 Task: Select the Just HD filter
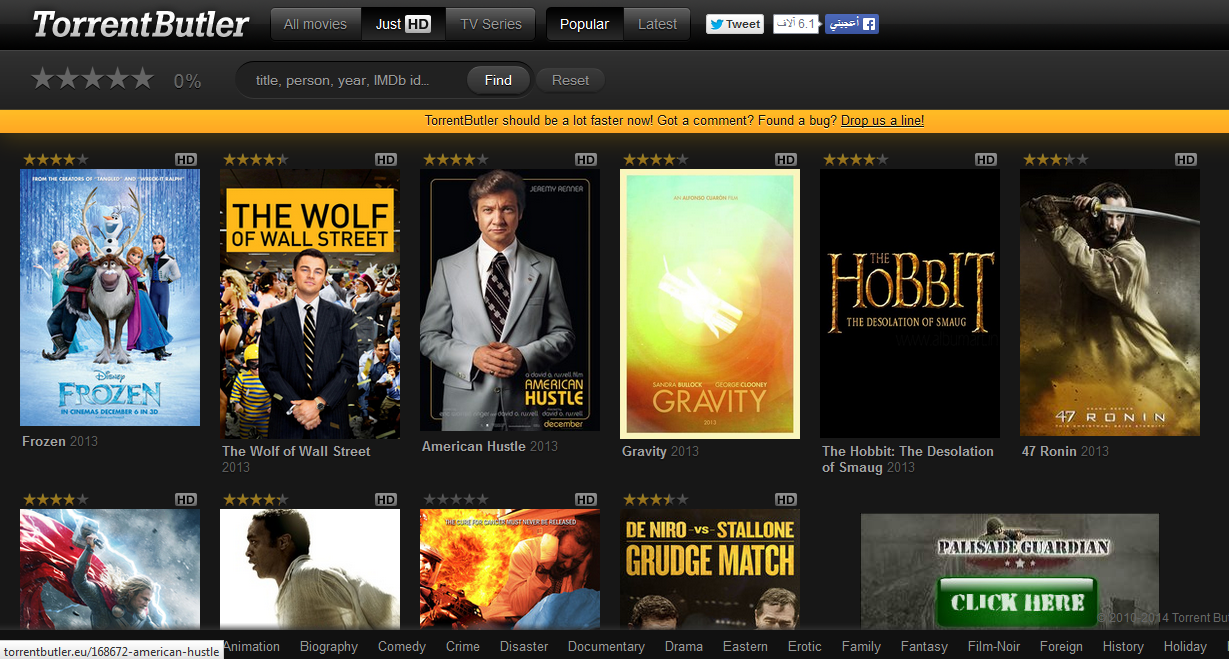click(403, 24)
